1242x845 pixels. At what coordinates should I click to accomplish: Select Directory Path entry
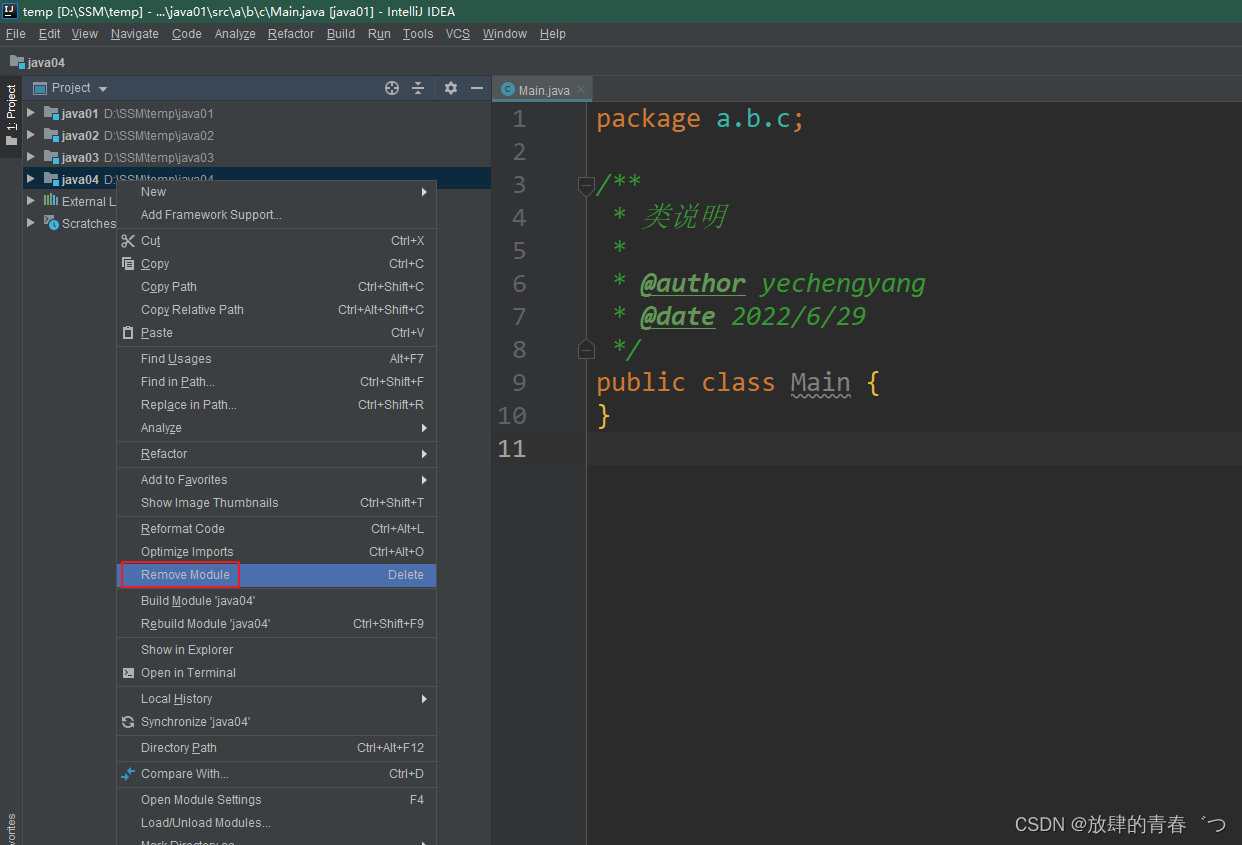pyautogui.click(x=276, y=748)
